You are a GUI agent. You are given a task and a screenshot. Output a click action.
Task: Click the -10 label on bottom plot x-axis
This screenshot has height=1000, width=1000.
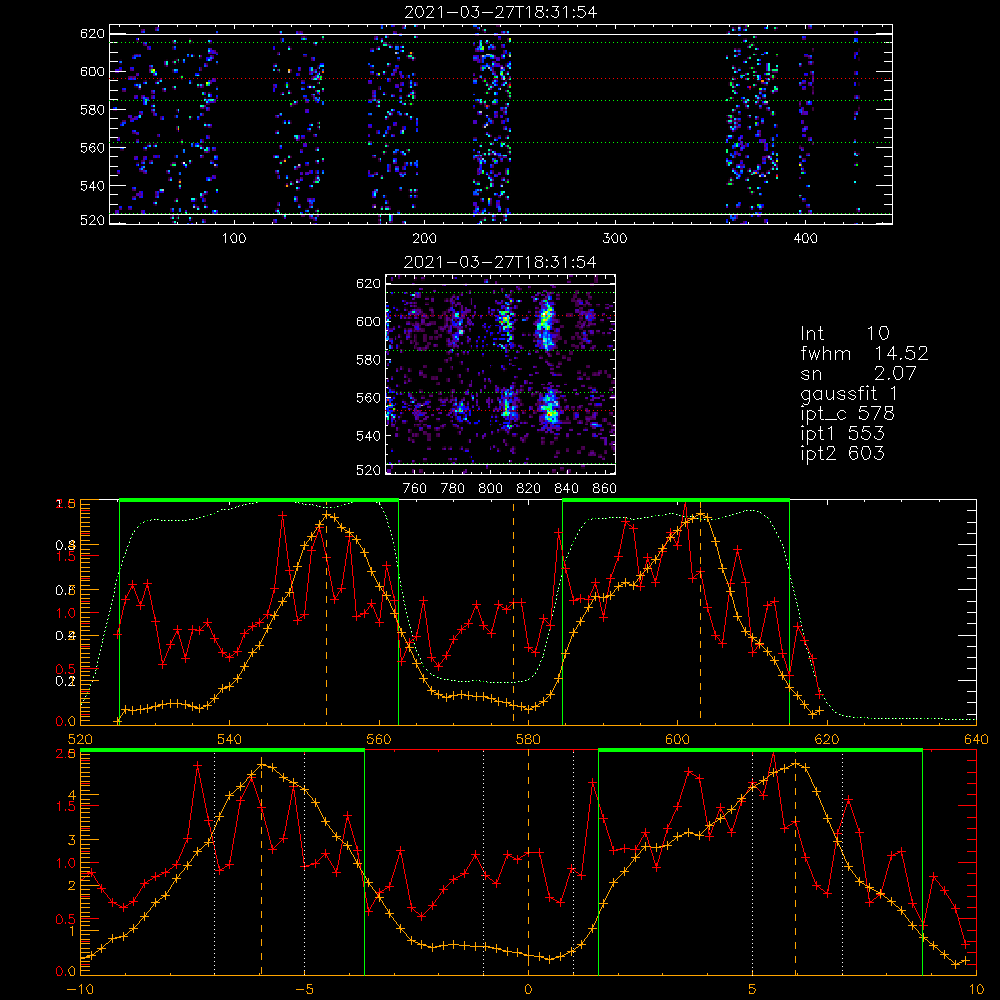point(80,990)
